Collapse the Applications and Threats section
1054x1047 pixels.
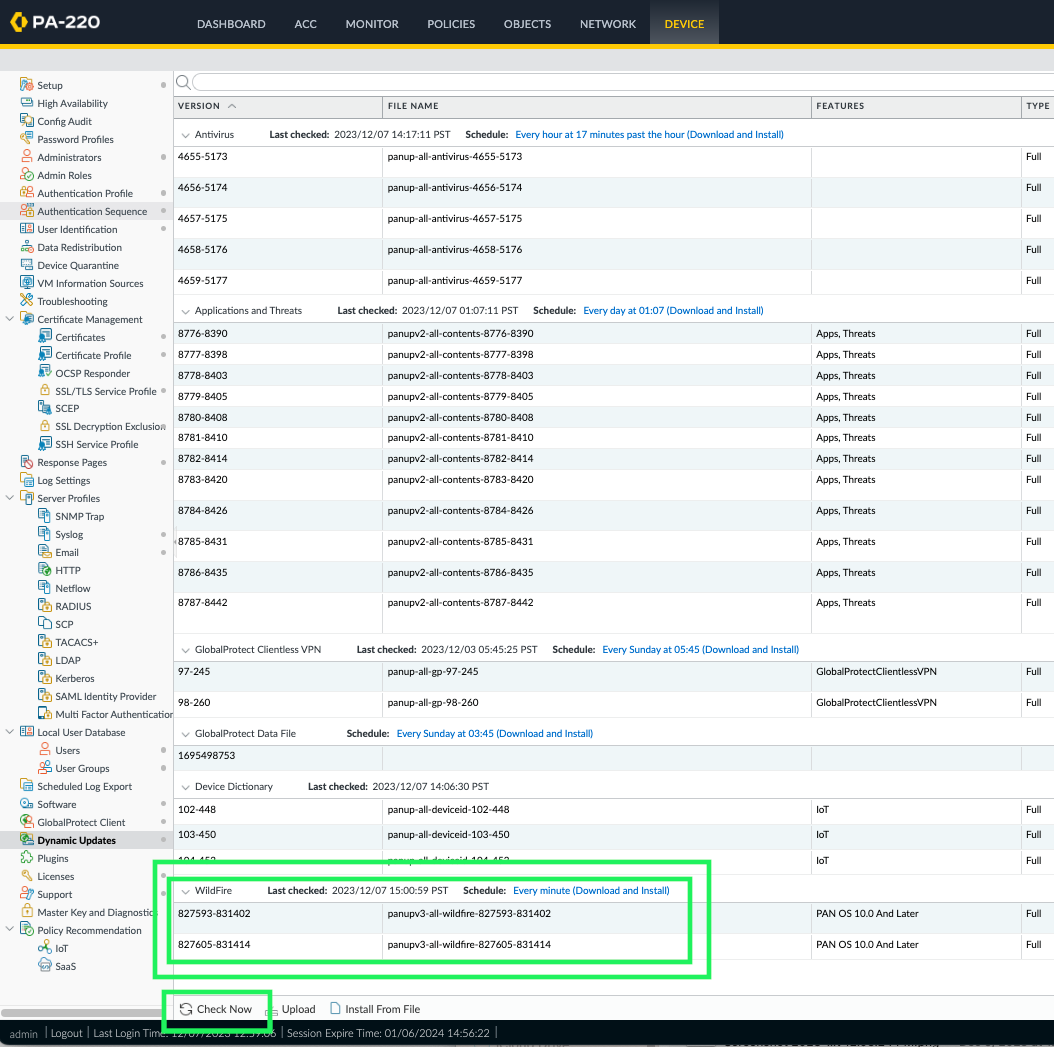coord(187,310)
